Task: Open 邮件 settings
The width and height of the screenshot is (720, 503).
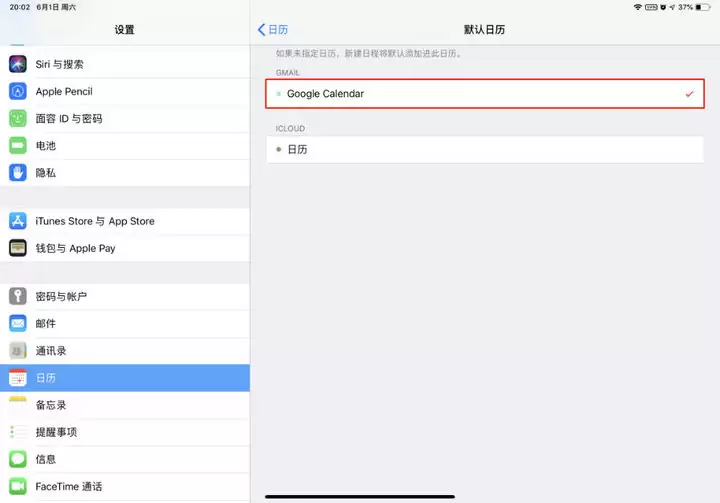Action: tap(125, 323)
